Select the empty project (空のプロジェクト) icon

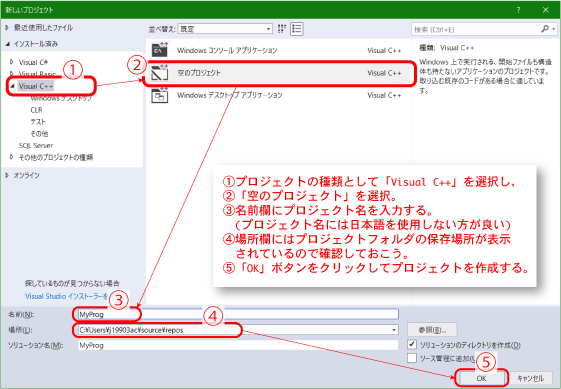[x=160, y=73]
